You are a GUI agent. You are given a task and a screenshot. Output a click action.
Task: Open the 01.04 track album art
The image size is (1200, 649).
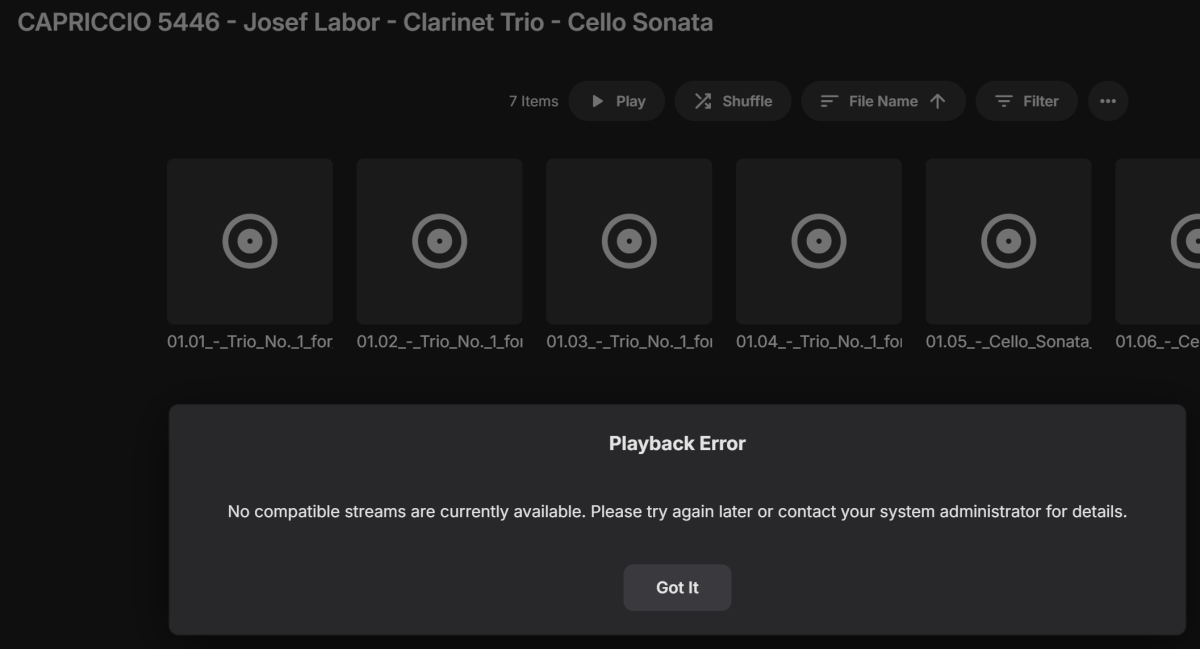coord(819,241)
